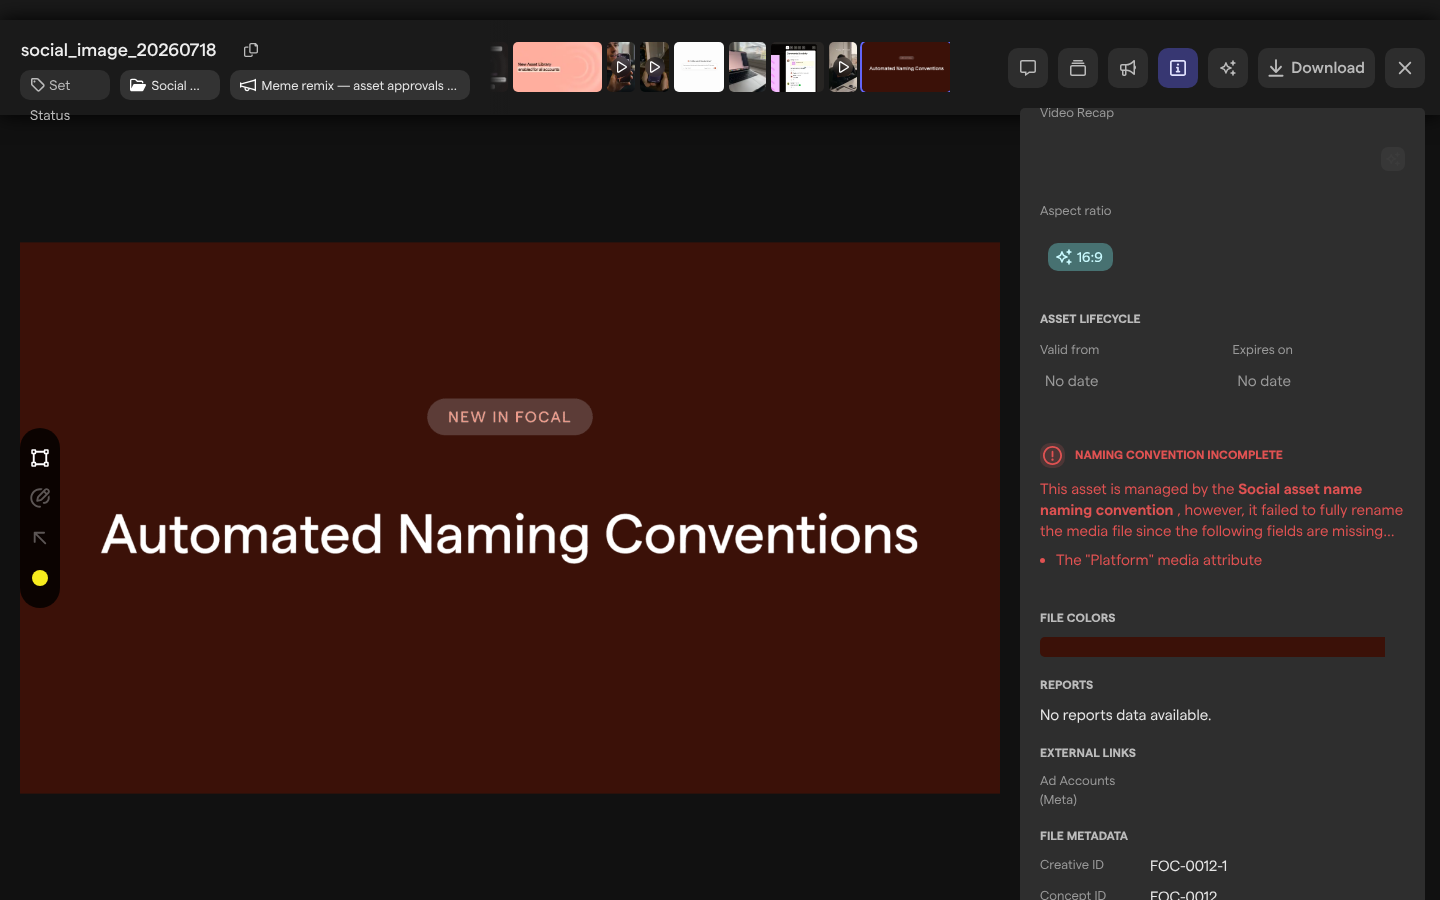1440x900 pixels.
Task: Open the megaphone campaigns icon
Action: click(1128, 68)
